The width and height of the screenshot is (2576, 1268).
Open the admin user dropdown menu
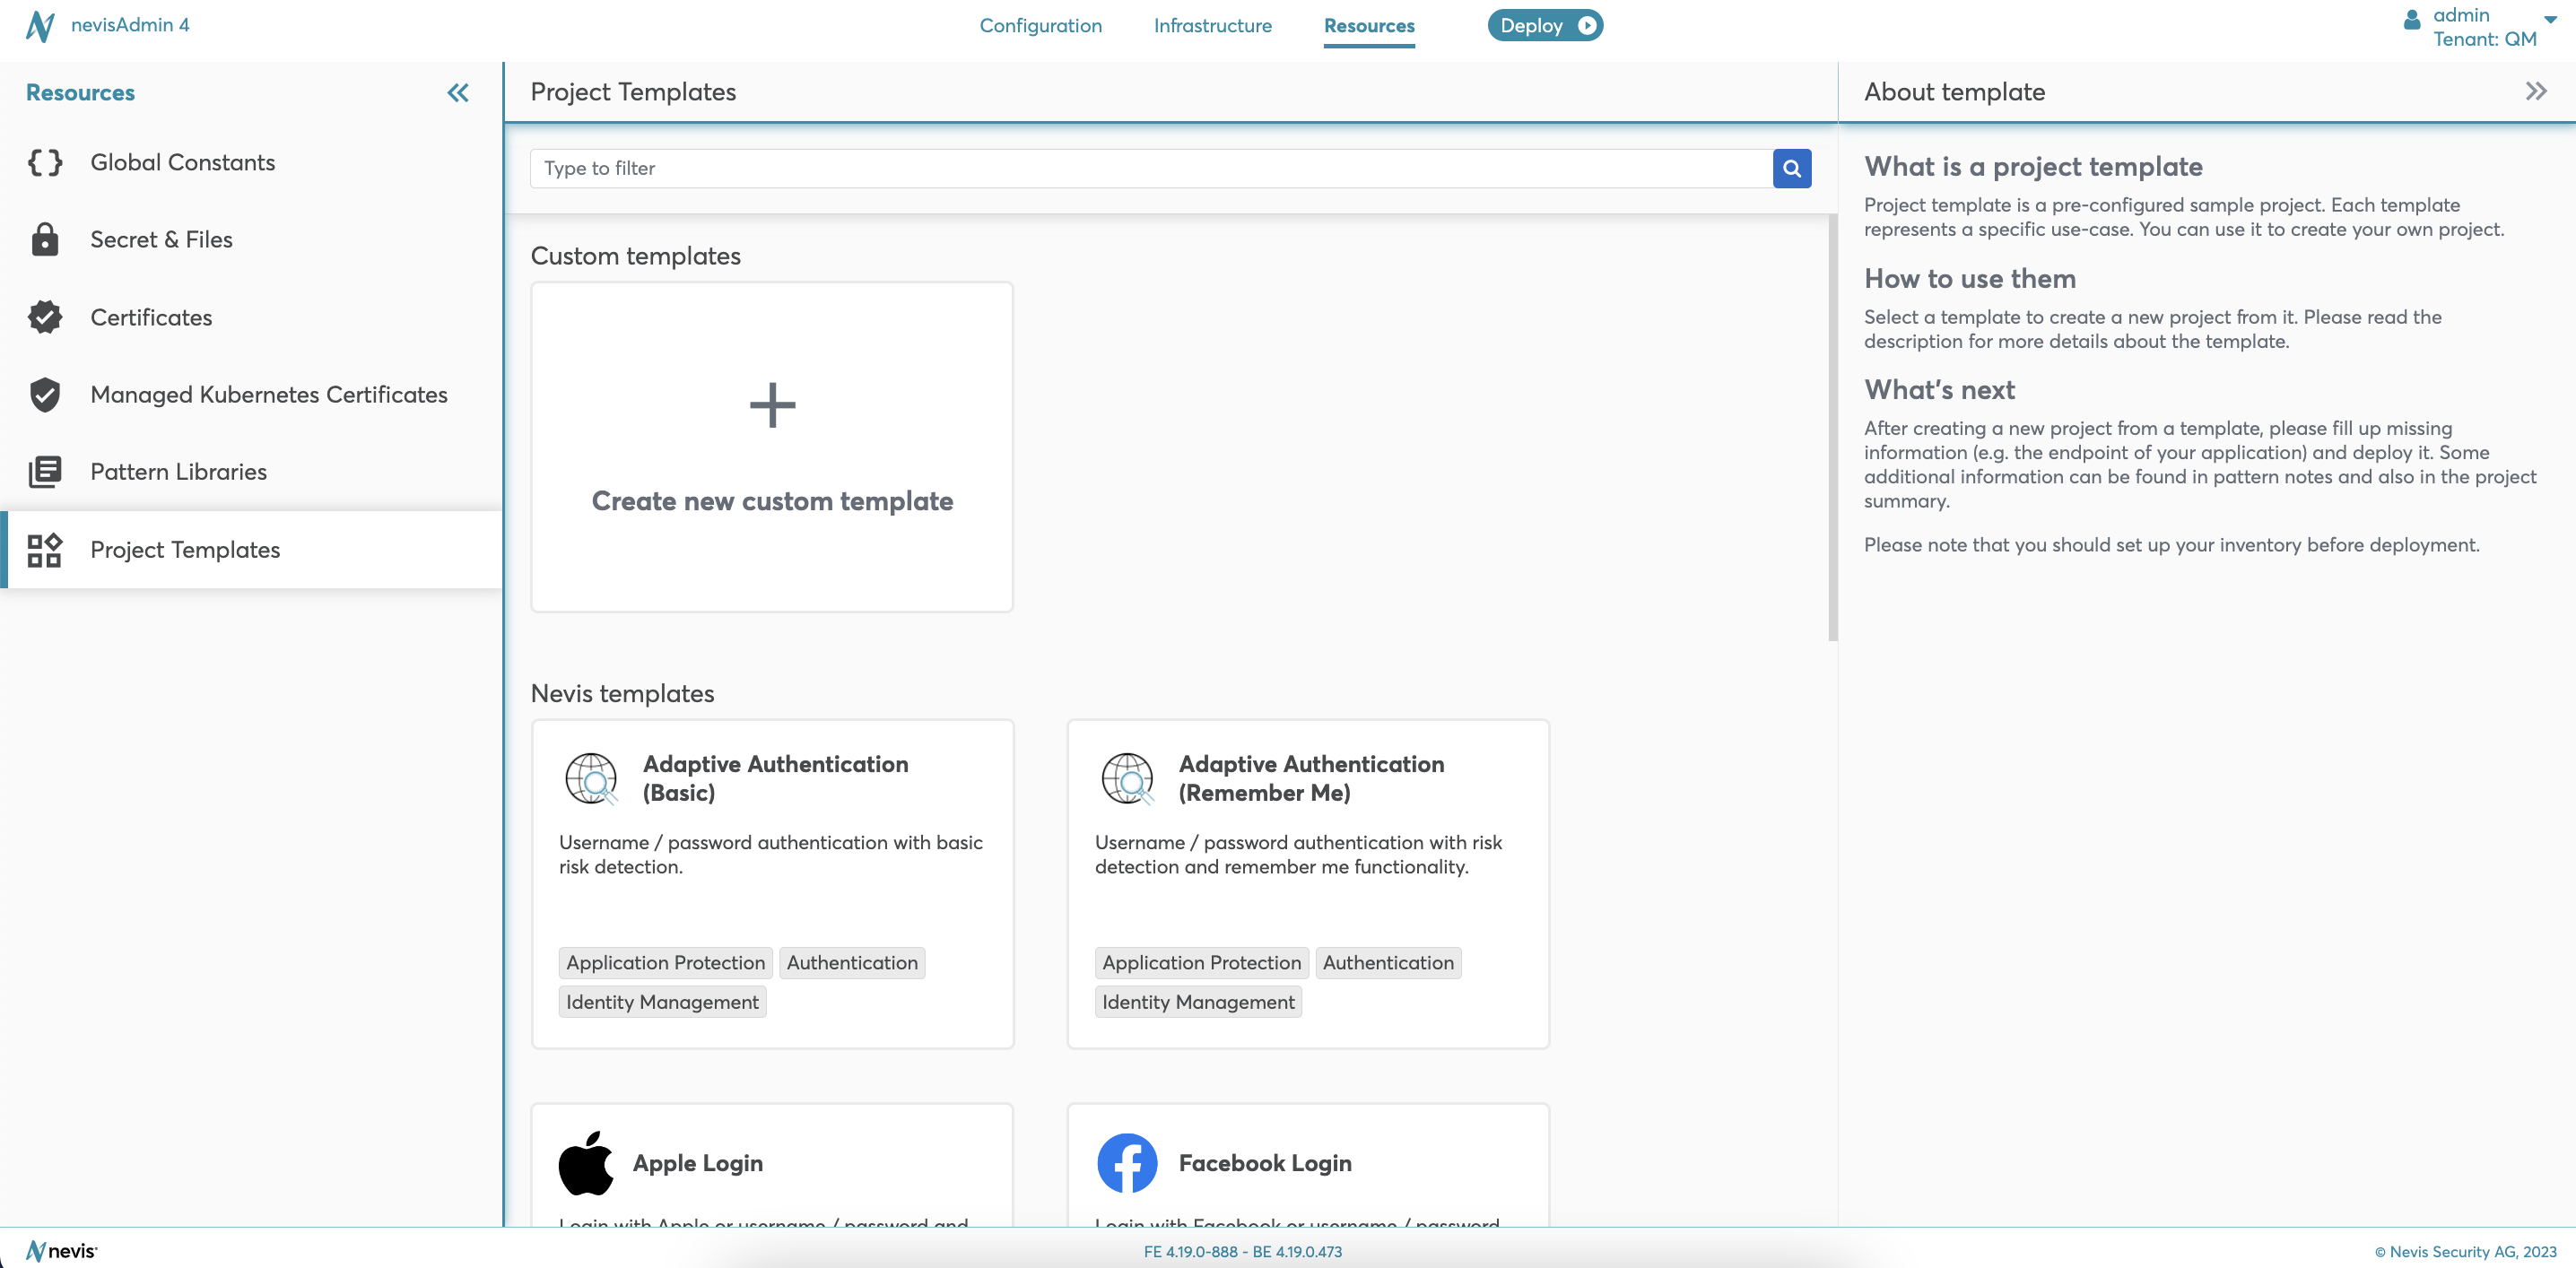(2549, 20)
